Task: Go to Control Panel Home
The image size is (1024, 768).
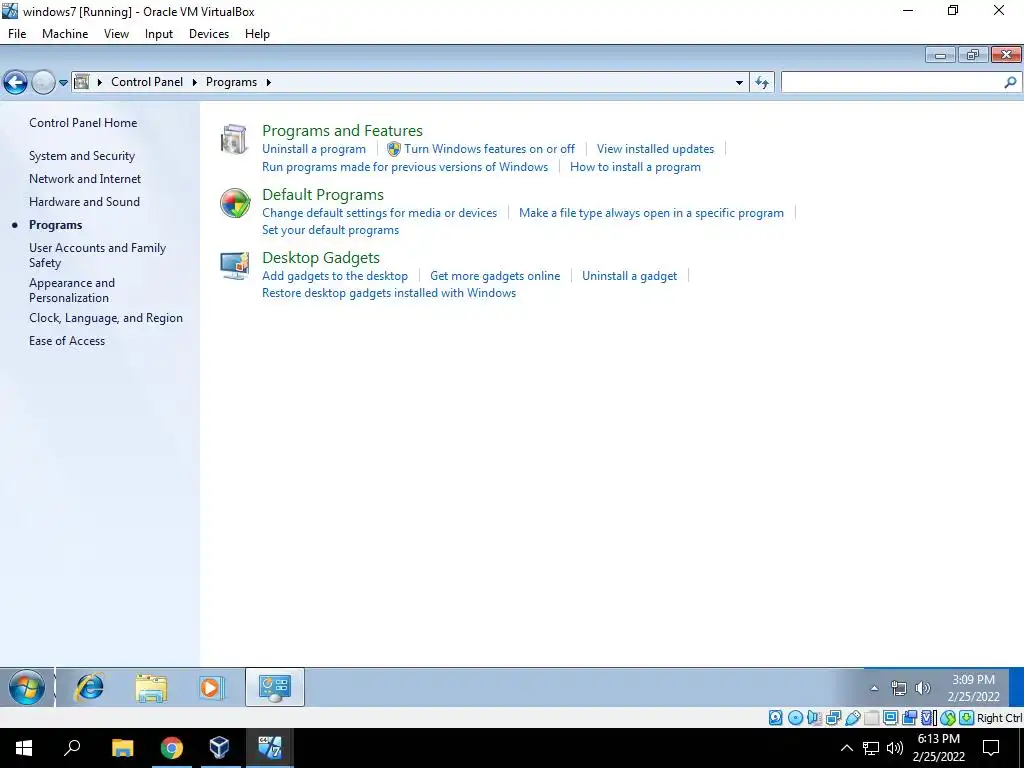Action: [x=83, y=123]
